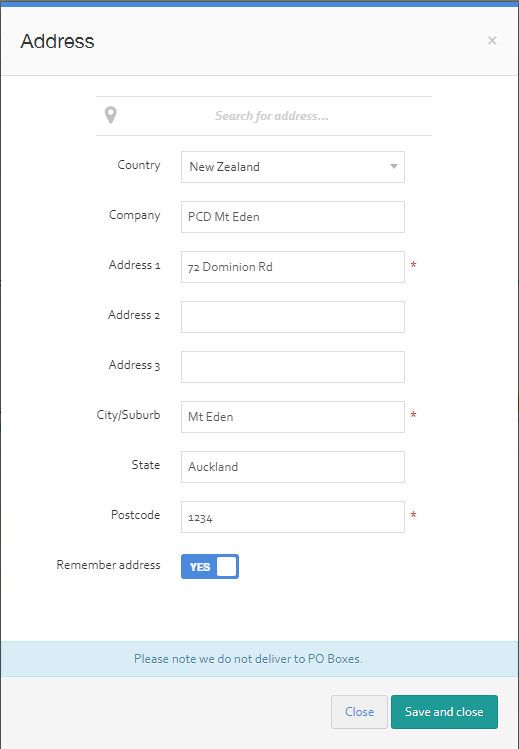Click the grey Close button
Screen dimensions: 519x749
(359, 712)
